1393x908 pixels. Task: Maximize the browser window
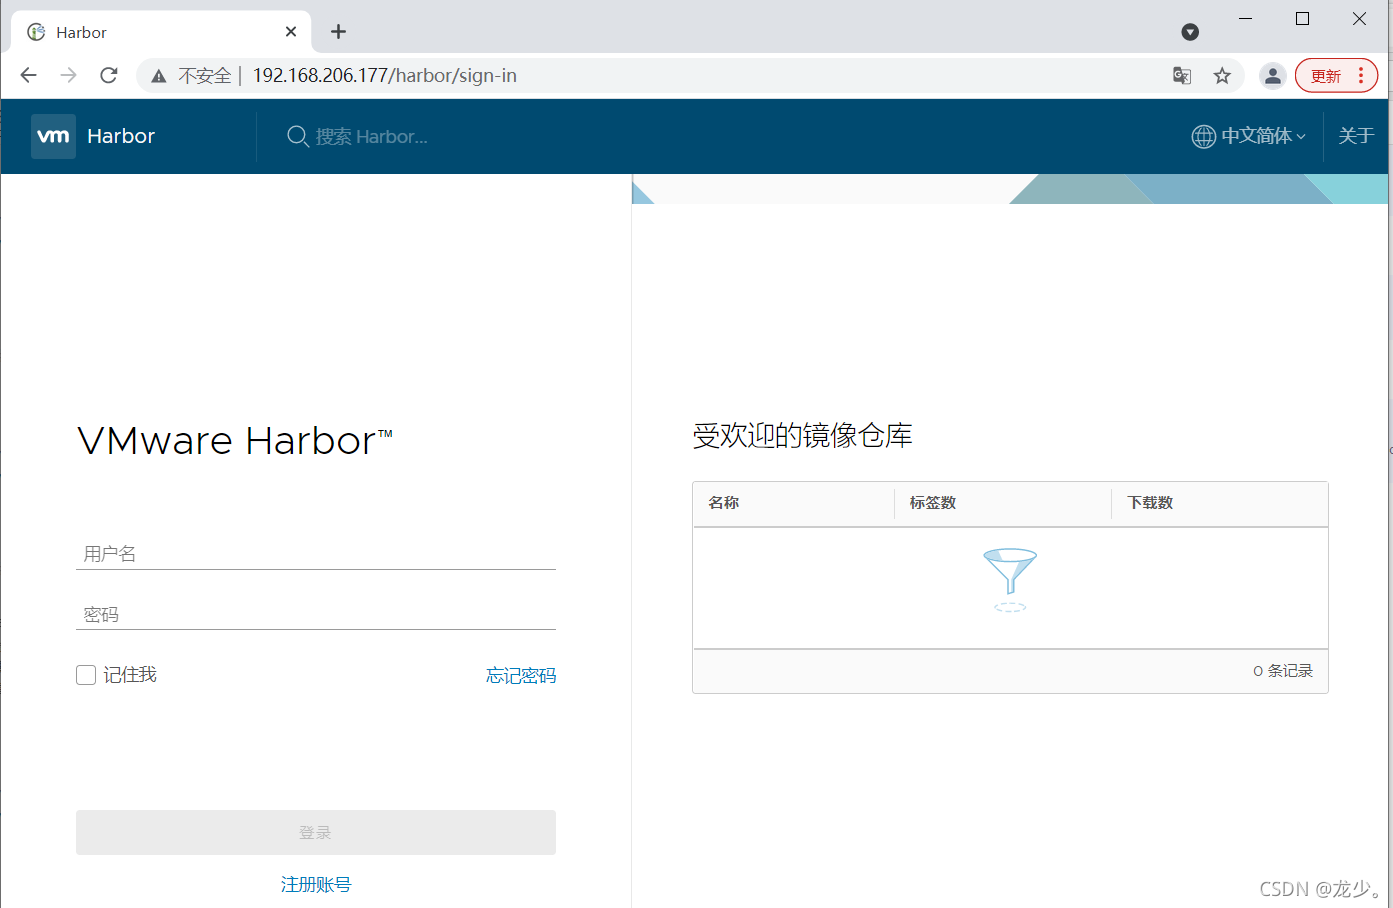pyautogui.click(x=1302, y=19)
